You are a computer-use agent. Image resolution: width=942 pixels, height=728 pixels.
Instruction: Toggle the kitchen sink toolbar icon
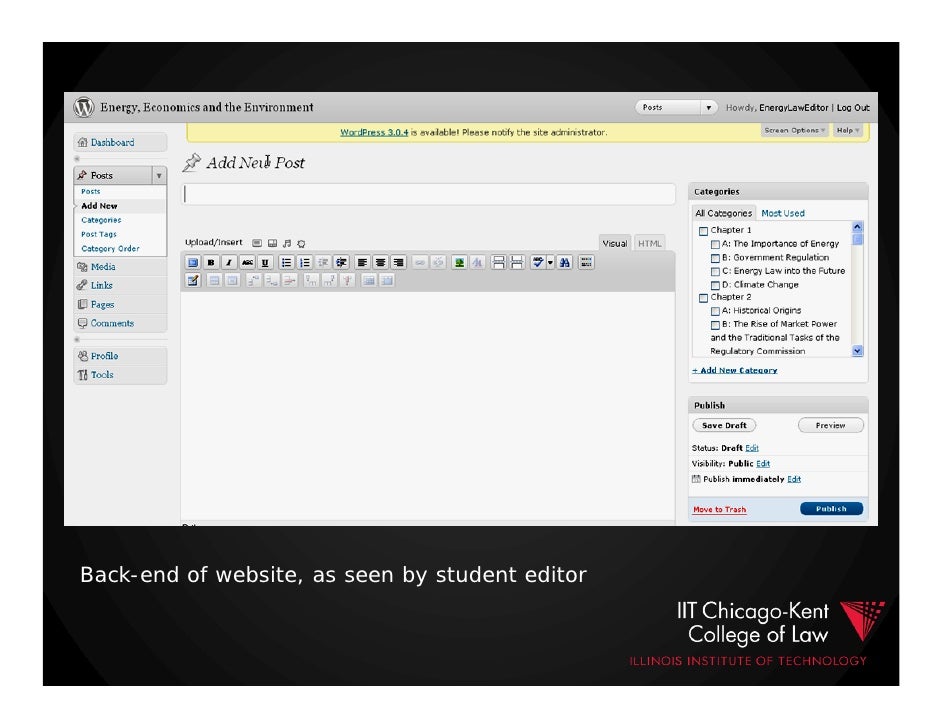pos(586,262)
